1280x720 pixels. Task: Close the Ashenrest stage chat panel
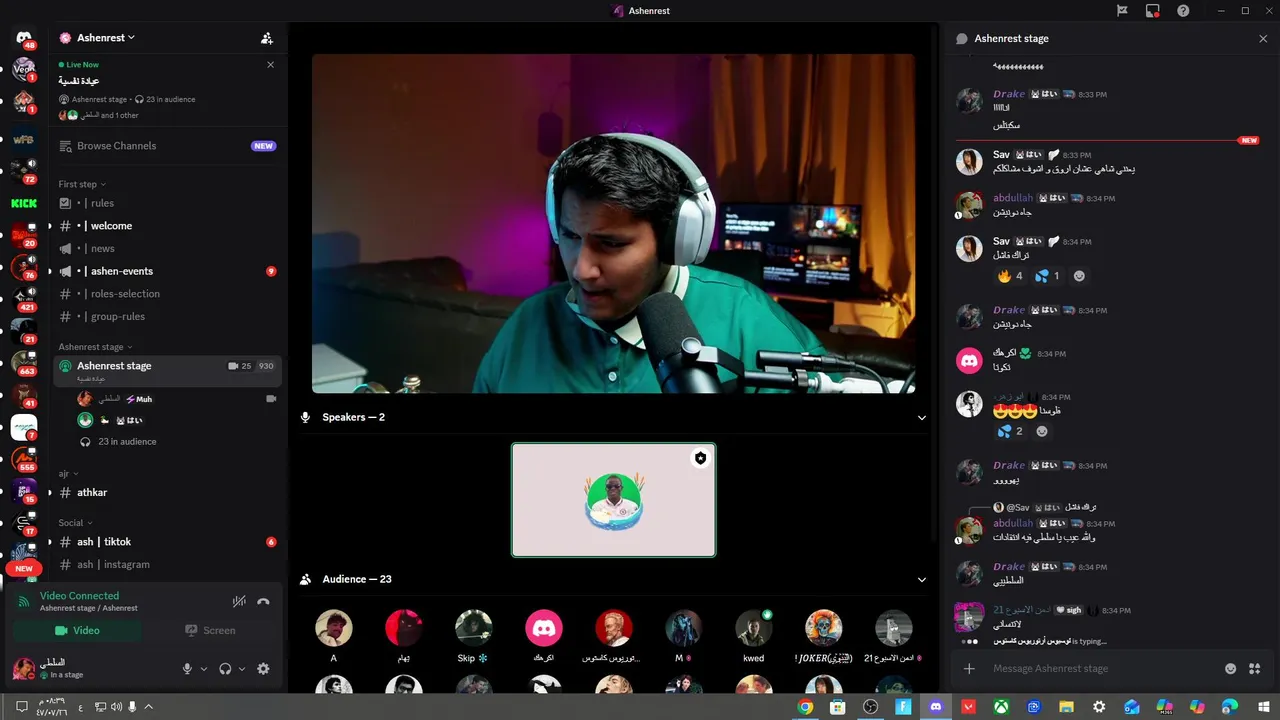click(x=1263, y=39)
